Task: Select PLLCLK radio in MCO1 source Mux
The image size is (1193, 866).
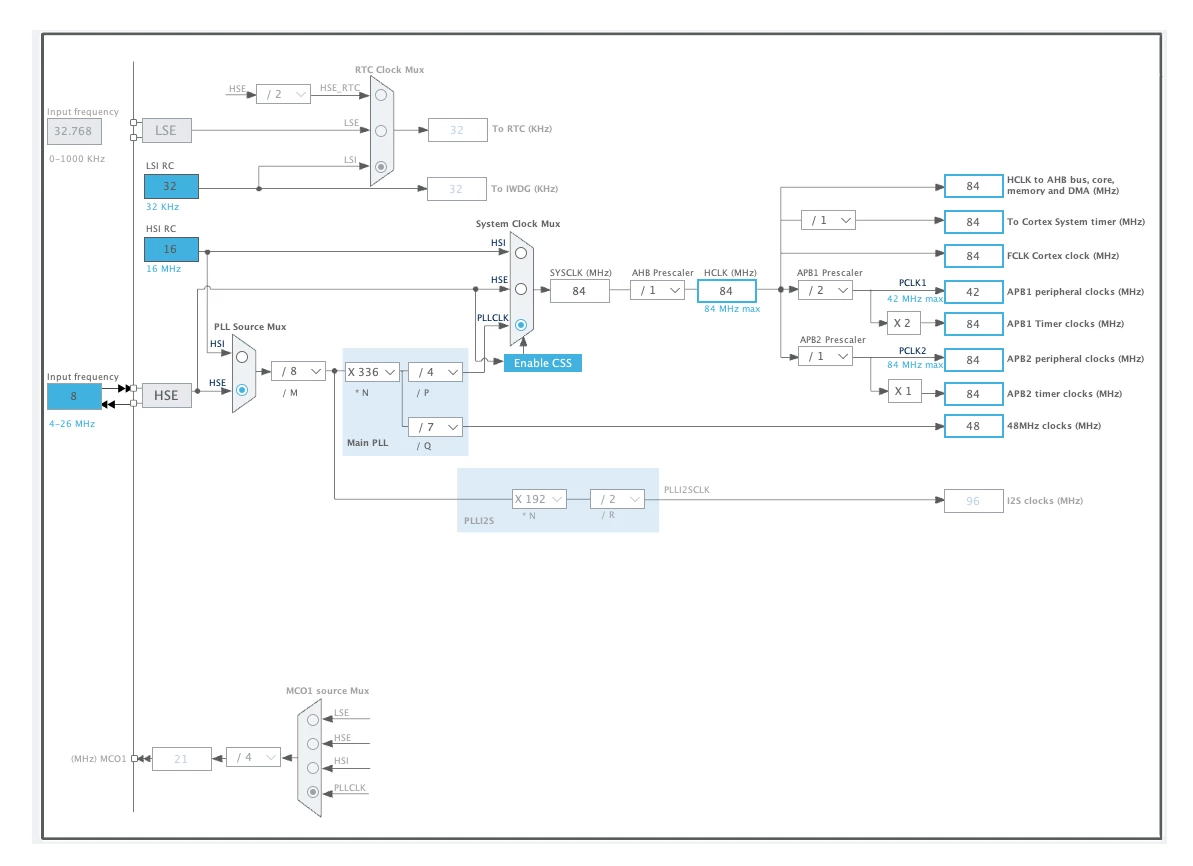Action: coord(313,792)
